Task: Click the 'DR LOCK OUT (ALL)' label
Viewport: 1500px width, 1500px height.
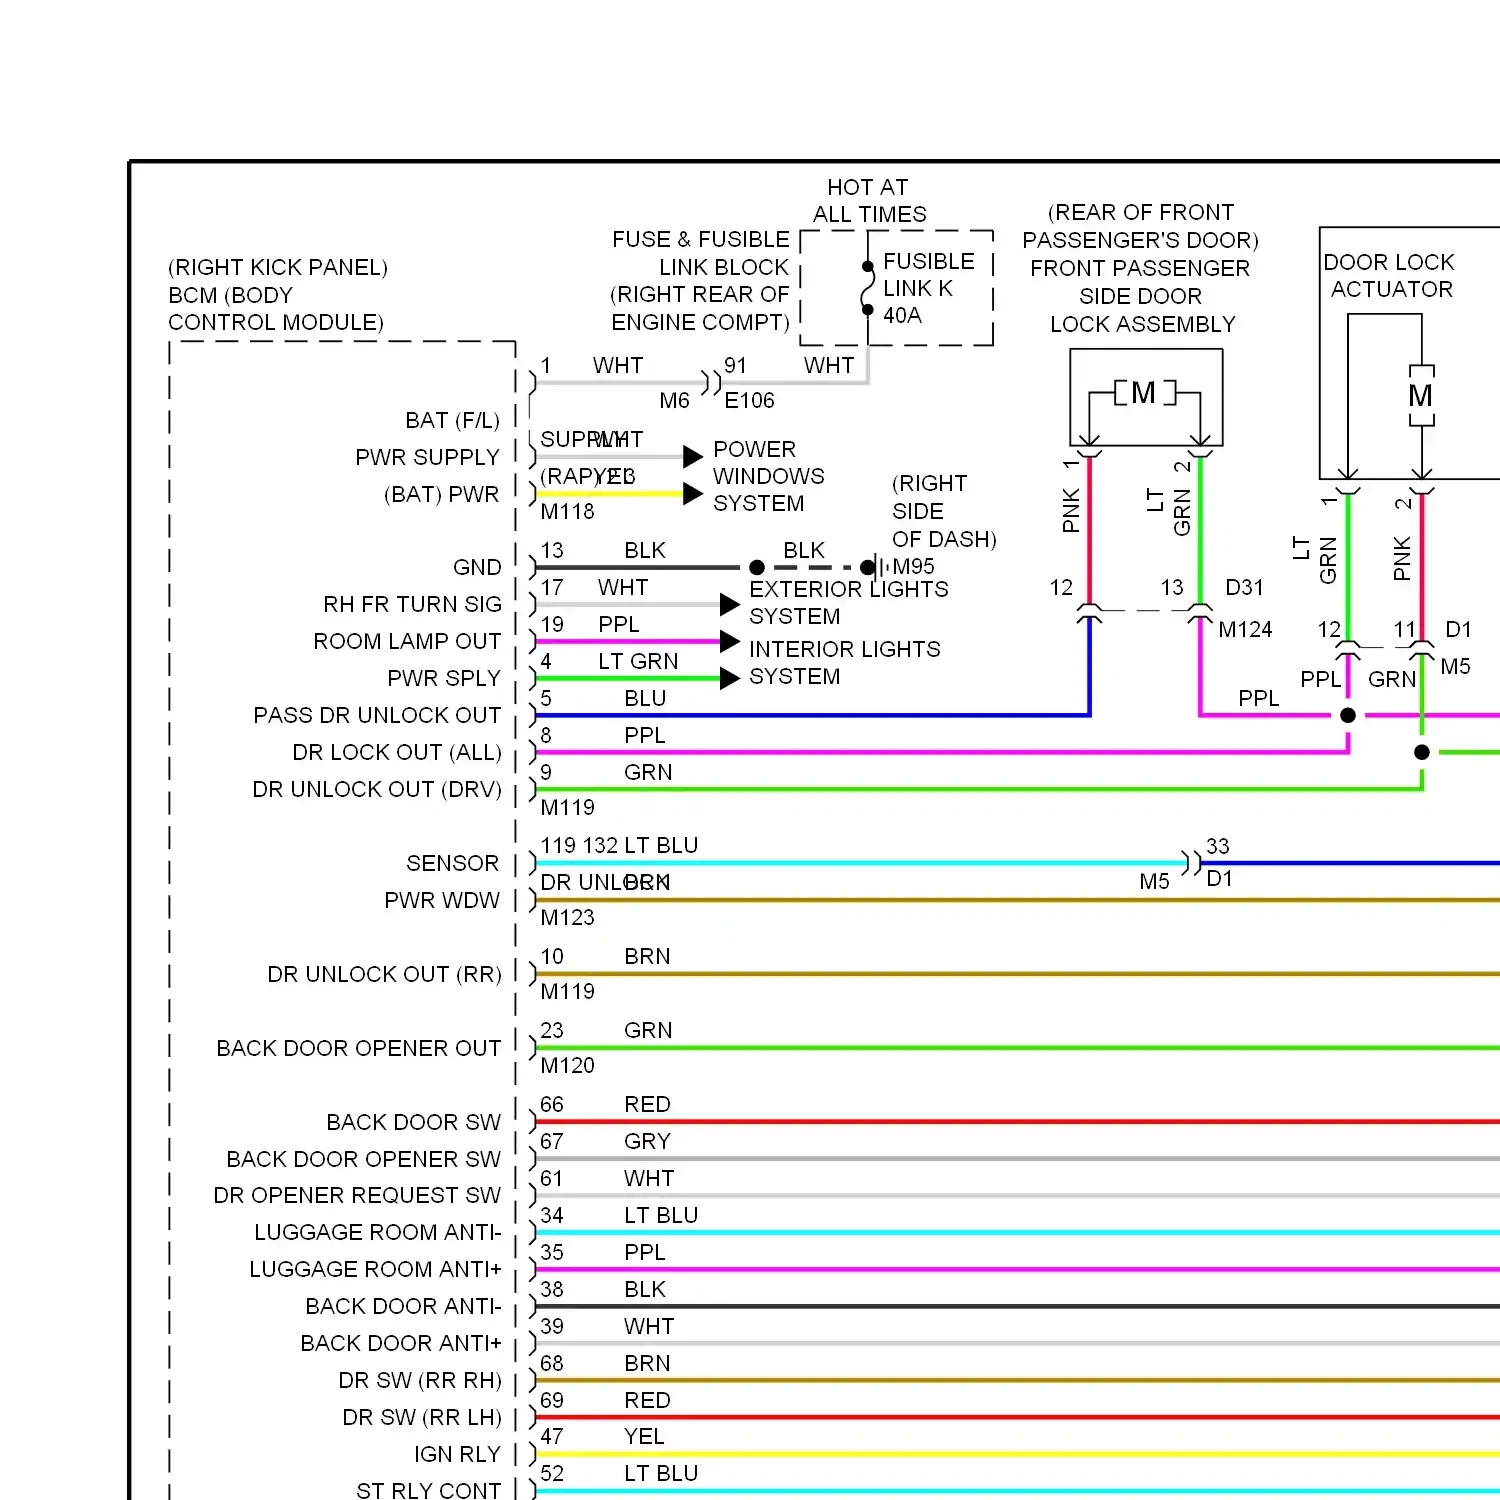Action: [397, 752]
